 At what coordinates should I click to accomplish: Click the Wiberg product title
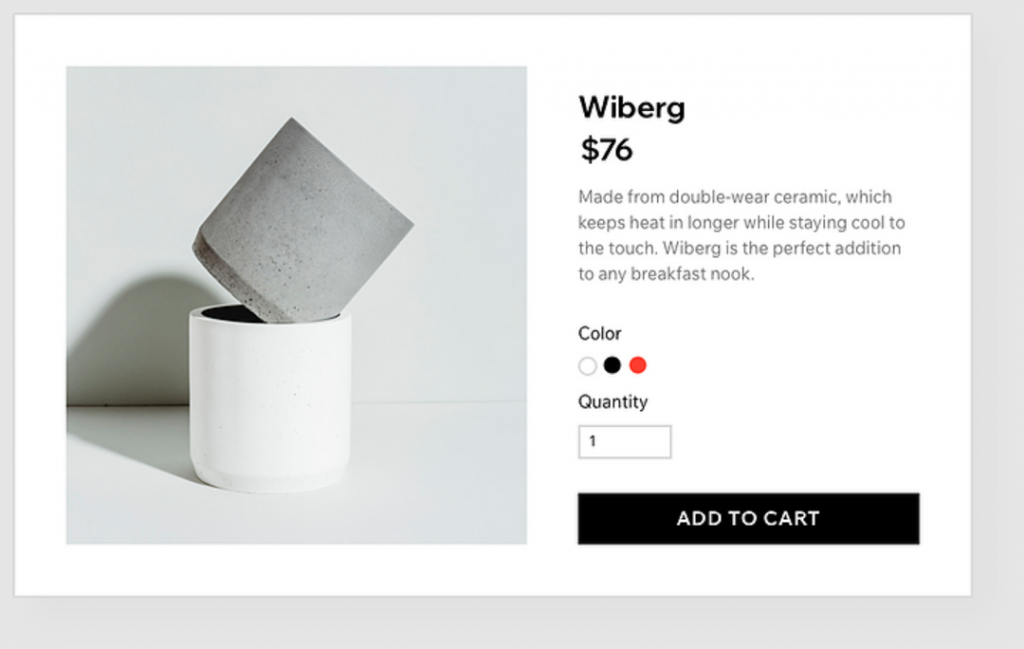pos(631,108)
